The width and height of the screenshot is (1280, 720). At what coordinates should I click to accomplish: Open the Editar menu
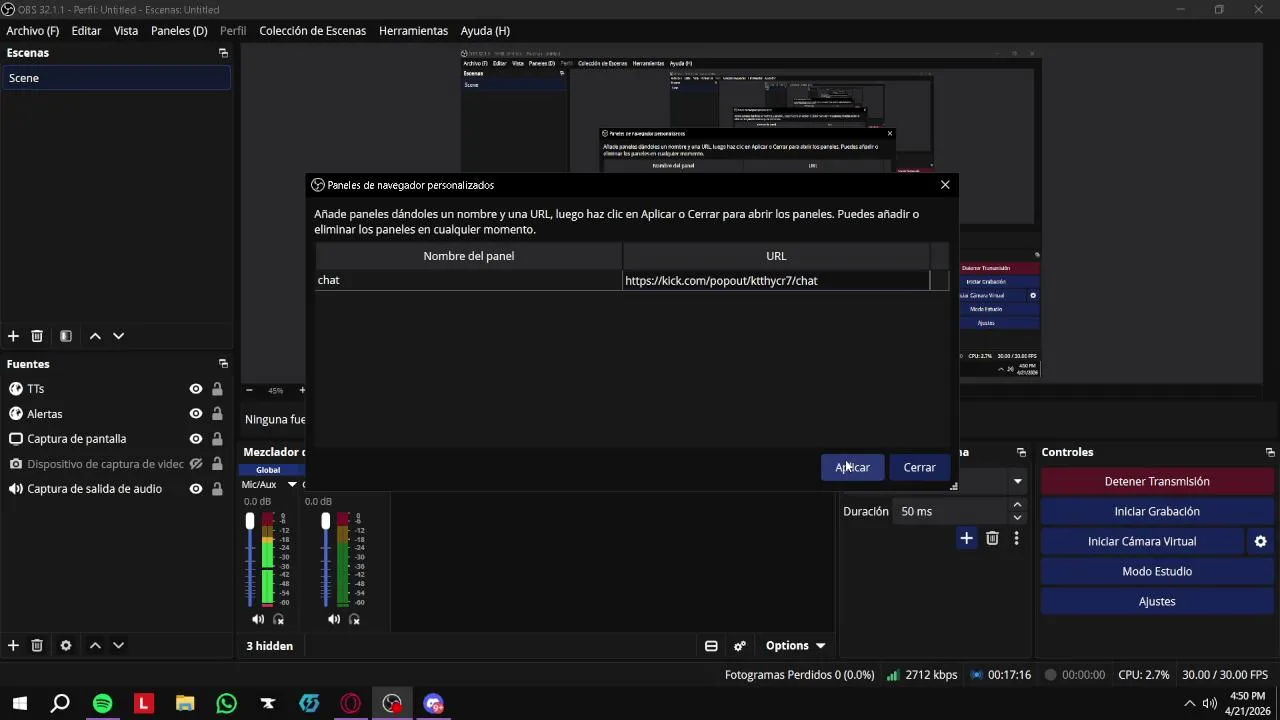[86, 31]
